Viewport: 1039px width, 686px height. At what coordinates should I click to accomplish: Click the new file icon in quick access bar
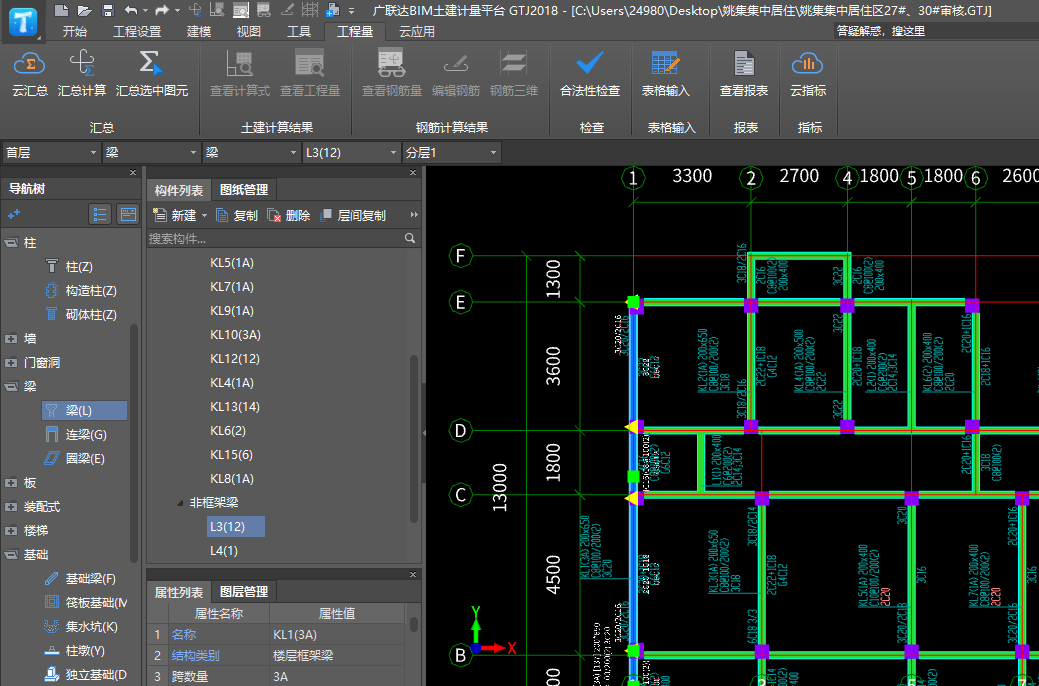(61, 10)
